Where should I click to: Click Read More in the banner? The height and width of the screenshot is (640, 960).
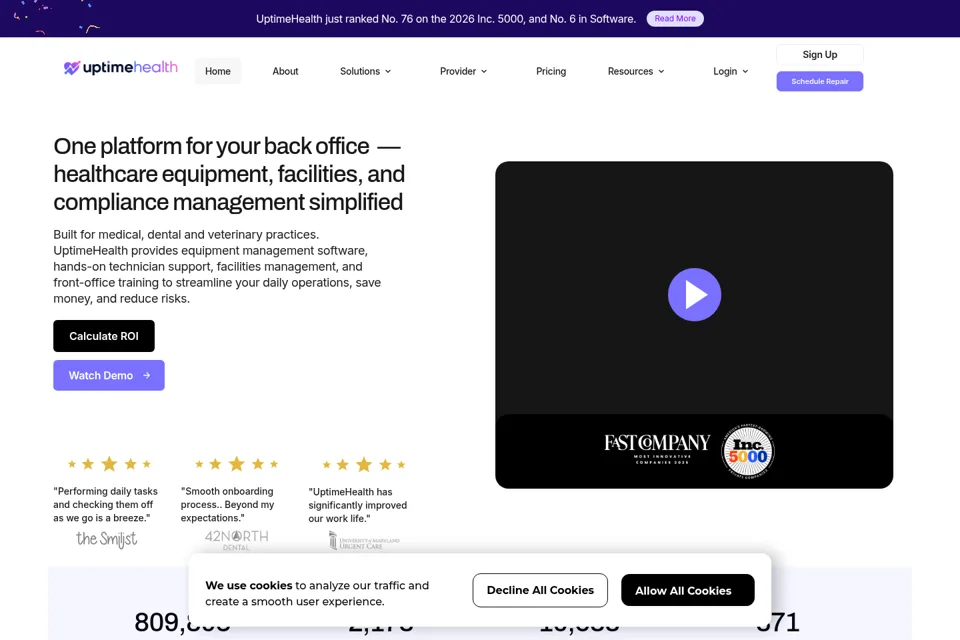coord(675,18)
